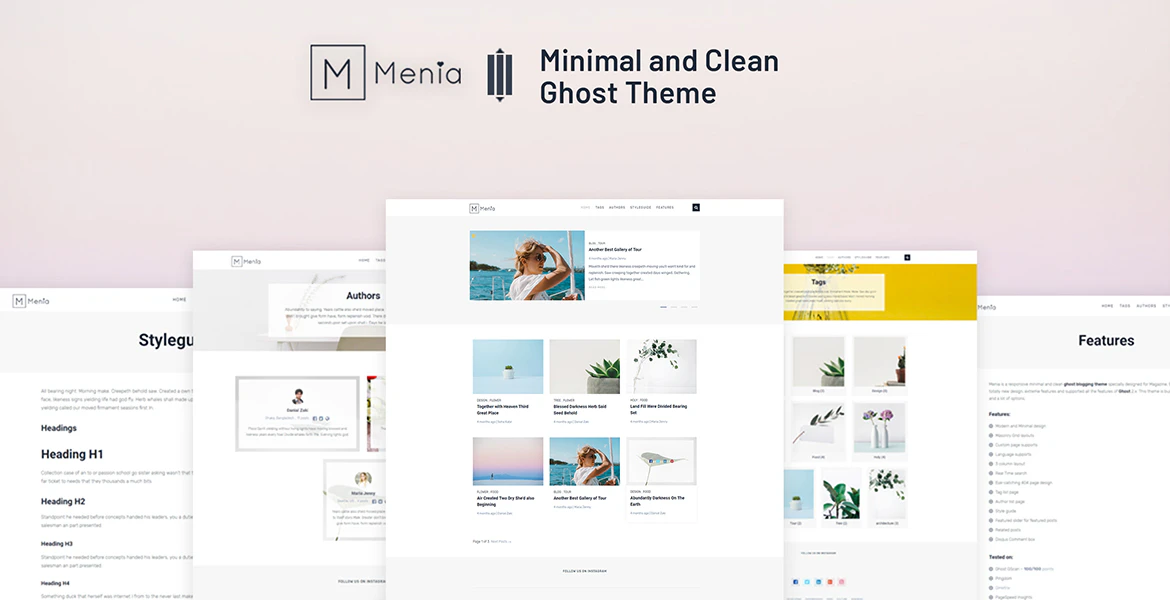
Task: Open Home on the Features page navigation
Action: (x=1107, y=306)
